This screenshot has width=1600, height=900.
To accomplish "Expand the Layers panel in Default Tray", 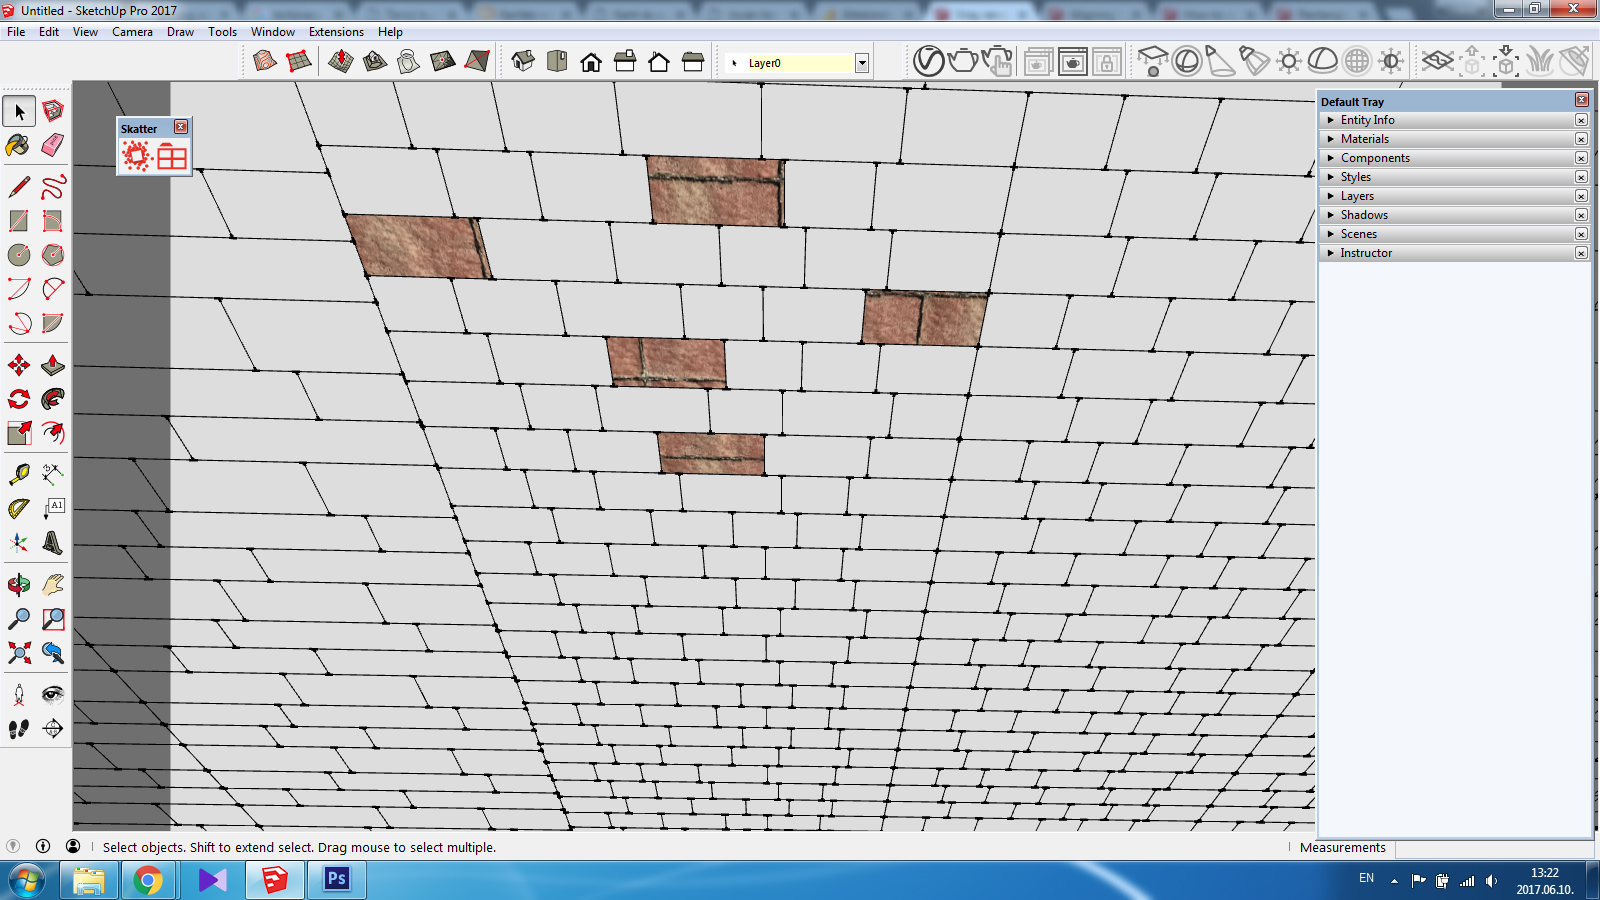I will click(1357, 196).
